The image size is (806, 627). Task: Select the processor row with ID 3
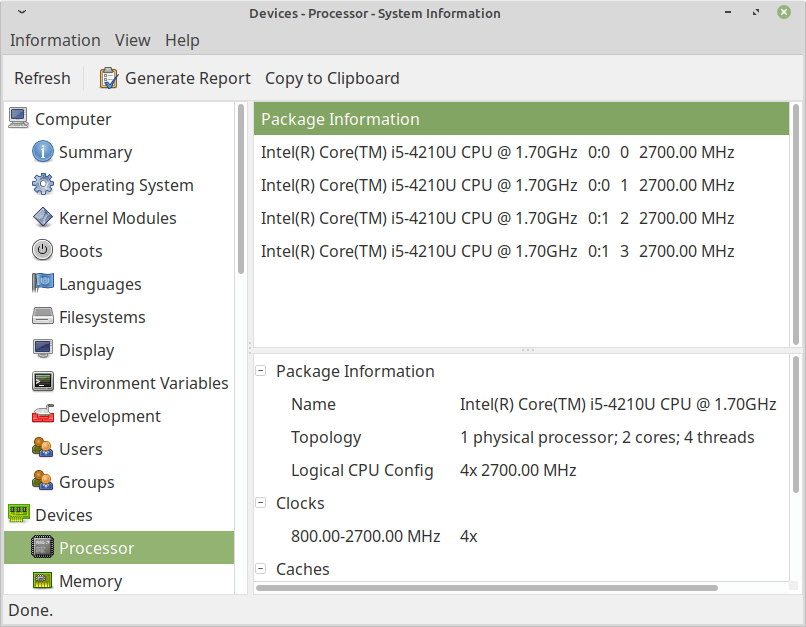497,251
